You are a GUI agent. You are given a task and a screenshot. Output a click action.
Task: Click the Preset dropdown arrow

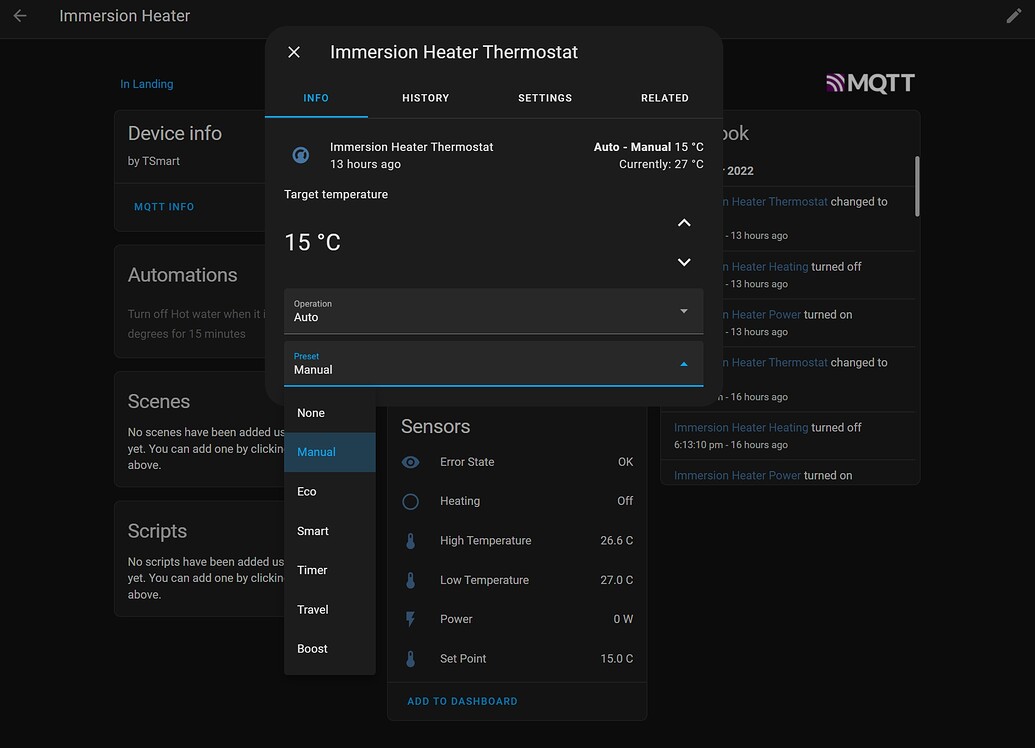tap(684, 364)
